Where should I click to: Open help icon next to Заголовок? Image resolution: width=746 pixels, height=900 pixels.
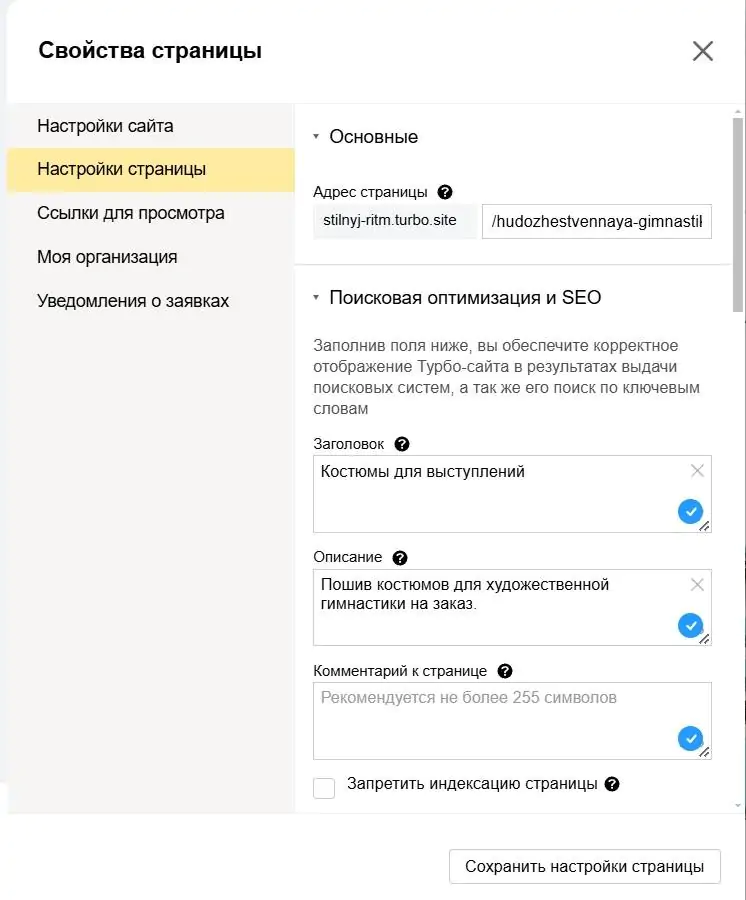pyautogui.click(x=402, y=444)
